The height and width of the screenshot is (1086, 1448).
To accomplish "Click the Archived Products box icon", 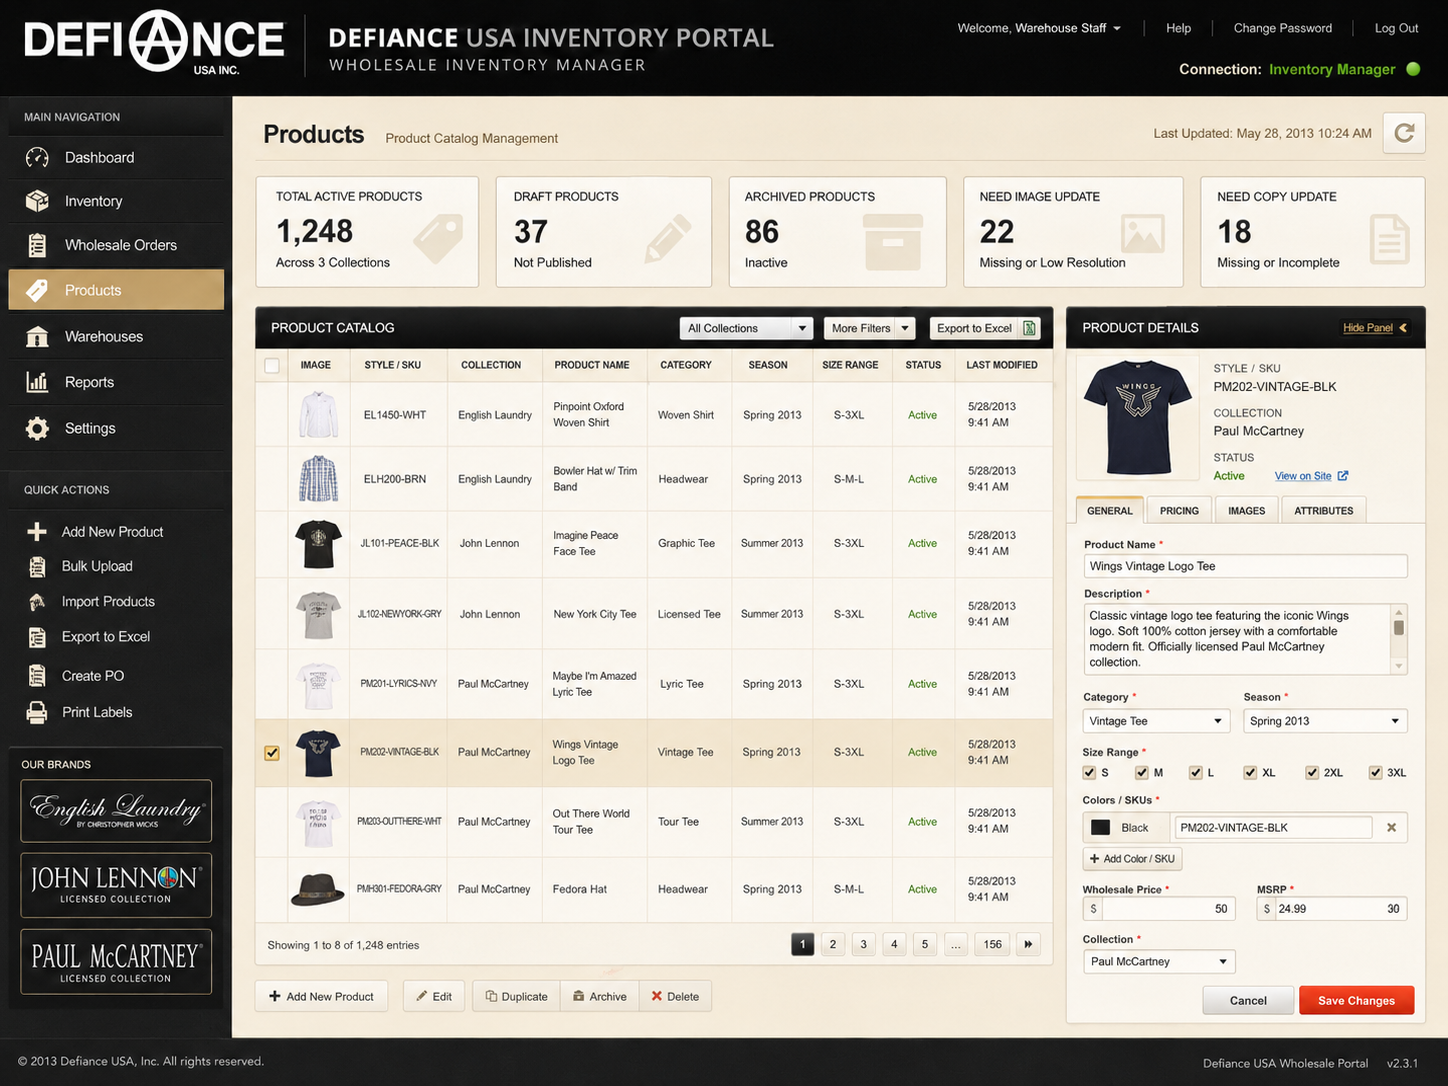I will click(893, 242).
